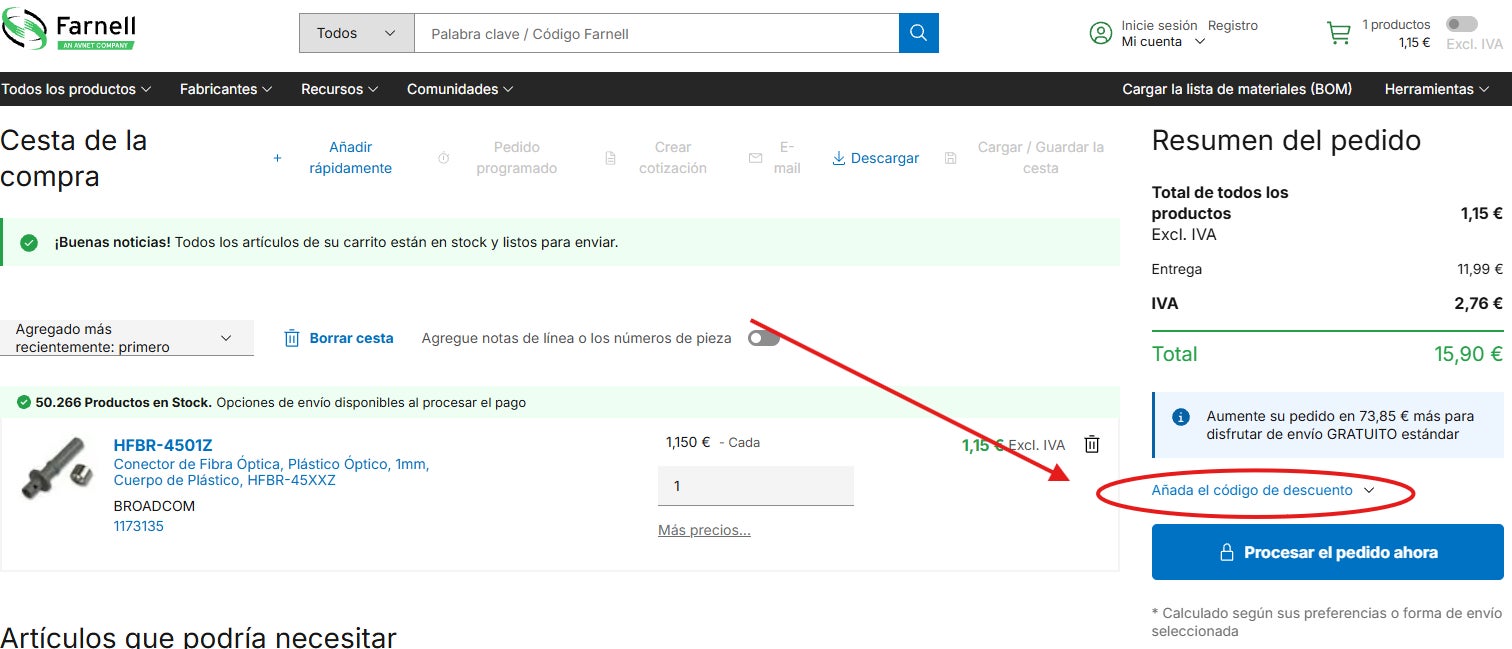Image resolution: width=1512 pixels, height=649 pixels.
Task: Click the Farnell logo
Action: pyautogui.click(x=69, y=31)
